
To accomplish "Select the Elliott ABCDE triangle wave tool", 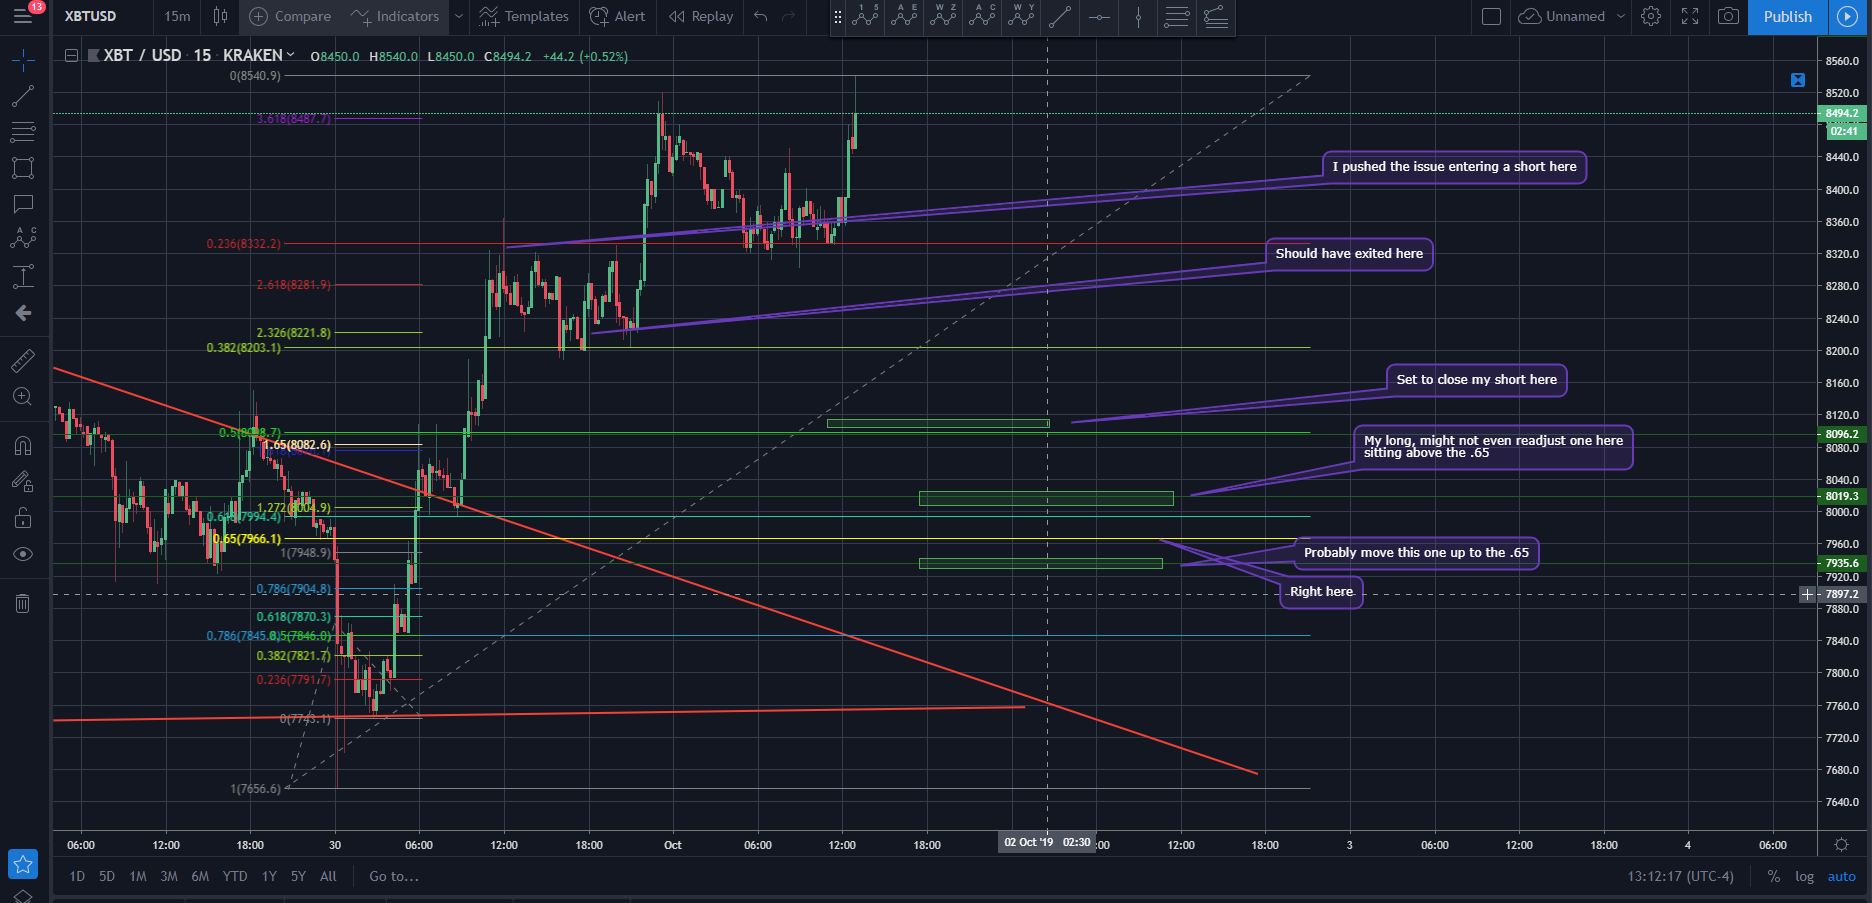I will (904, 16).
